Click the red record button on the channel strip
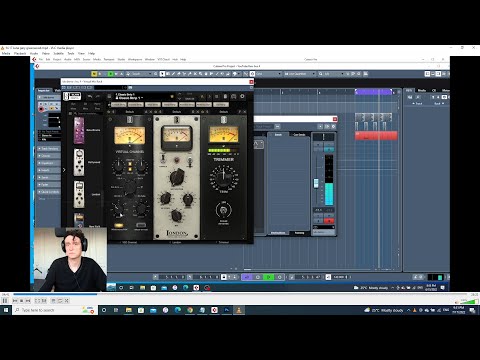The image size is (480, 360). tap(329, 221)
